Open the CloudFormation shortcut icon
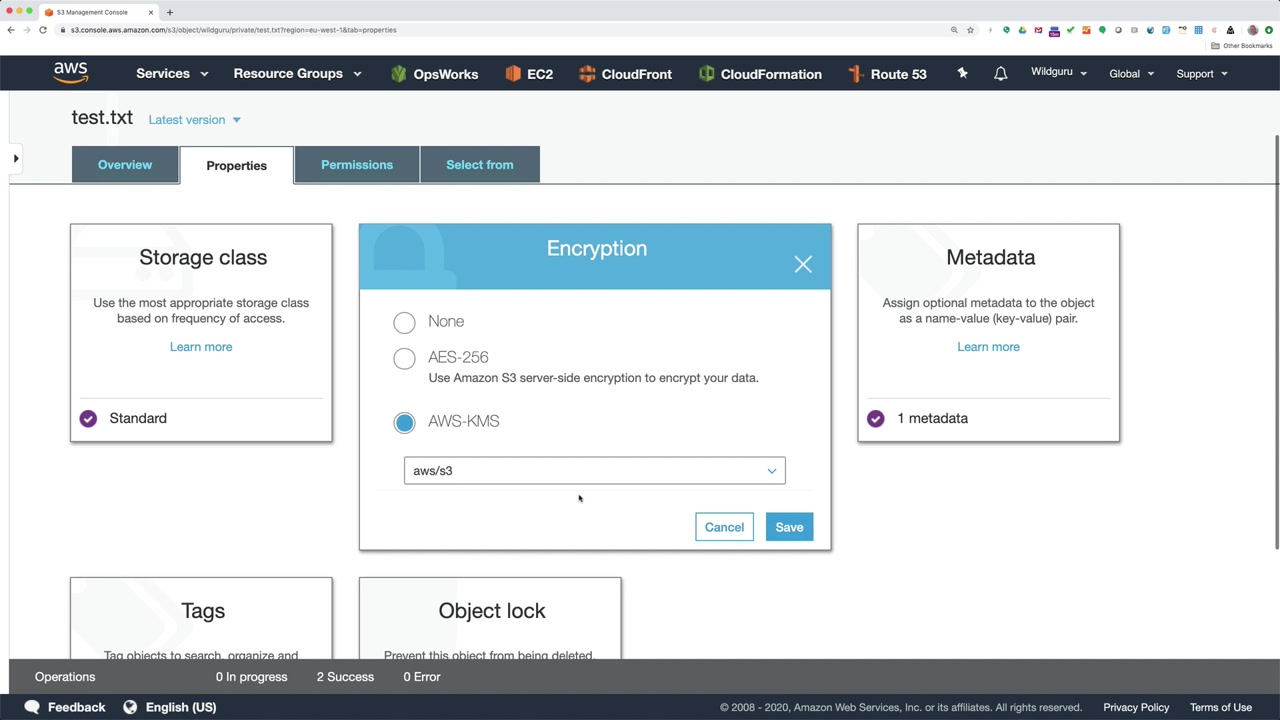Screen dimensions: 1280x720 [707, 74]
